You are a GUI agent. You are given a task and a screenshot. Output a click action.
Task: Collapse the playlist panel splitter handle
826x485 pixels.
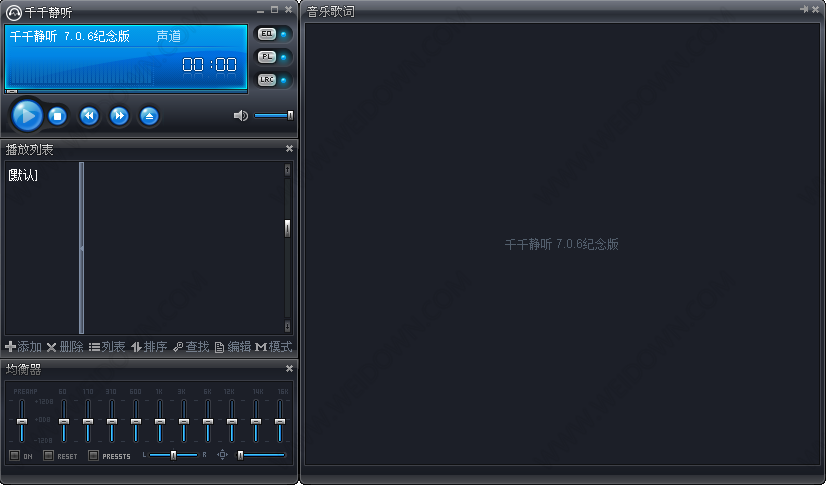point(82,248)
